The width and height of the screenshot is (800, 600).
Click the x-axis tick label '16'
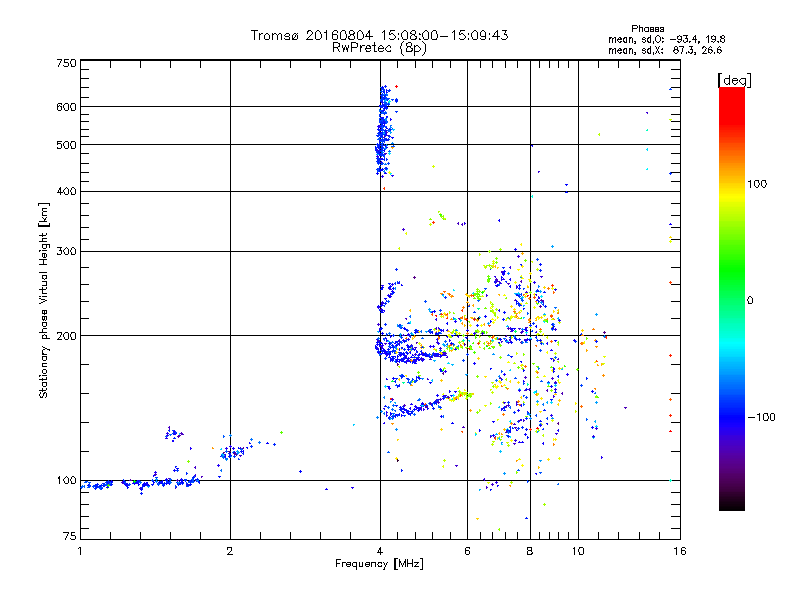pyautogui.click(x=680, y=551)
